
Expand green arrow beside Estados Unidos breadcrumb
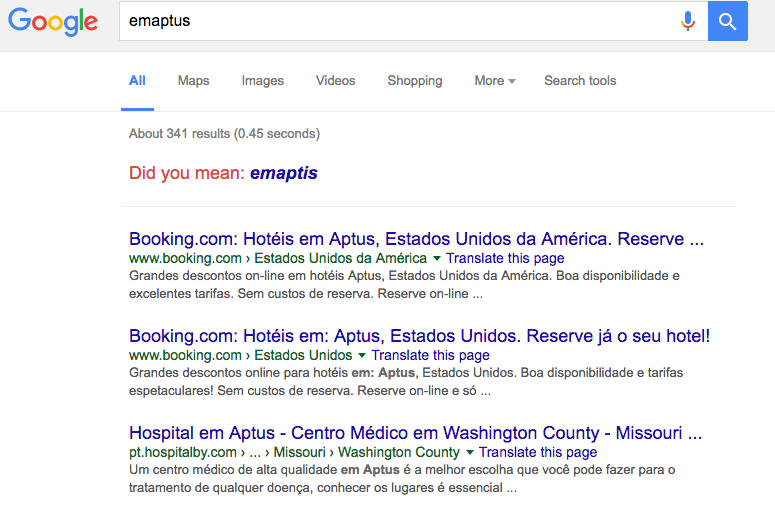(x=362, y=356)
